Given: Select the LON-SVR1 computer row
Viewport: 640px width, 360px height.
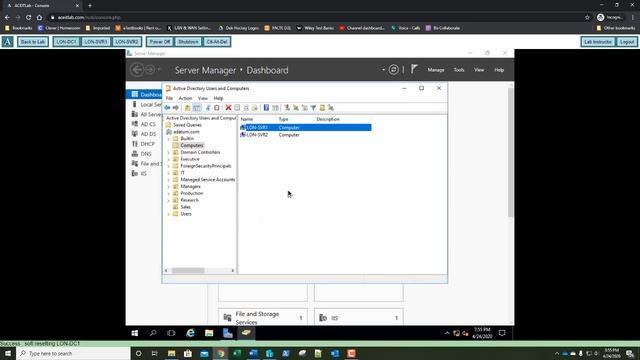Looking at the screenshot, I should pos(305,128).
